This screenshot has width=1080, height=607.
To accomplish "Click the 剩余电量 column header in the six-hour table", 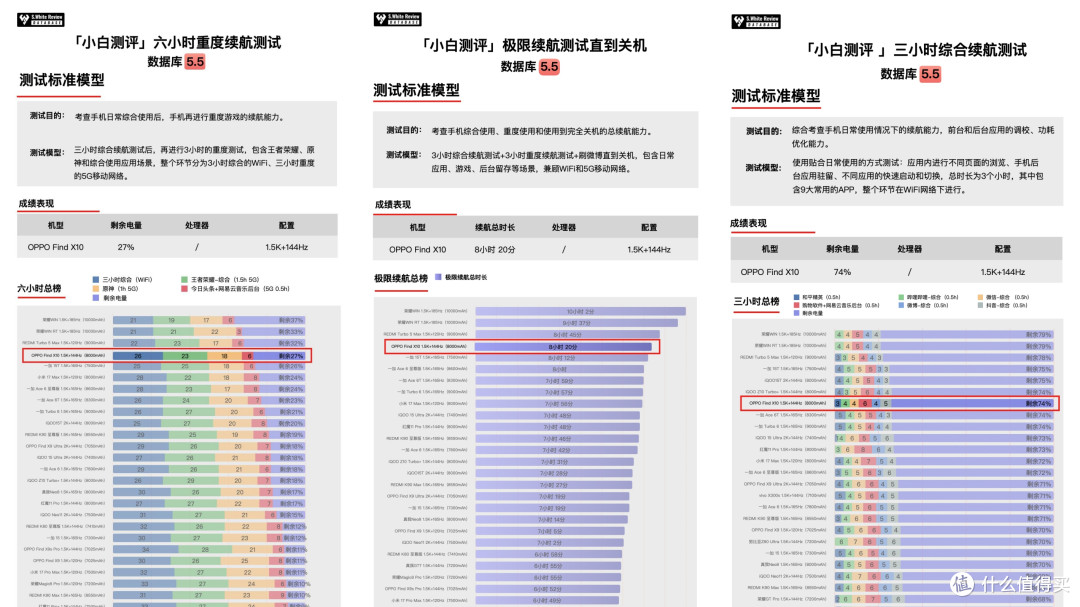I will coord(126,225).
